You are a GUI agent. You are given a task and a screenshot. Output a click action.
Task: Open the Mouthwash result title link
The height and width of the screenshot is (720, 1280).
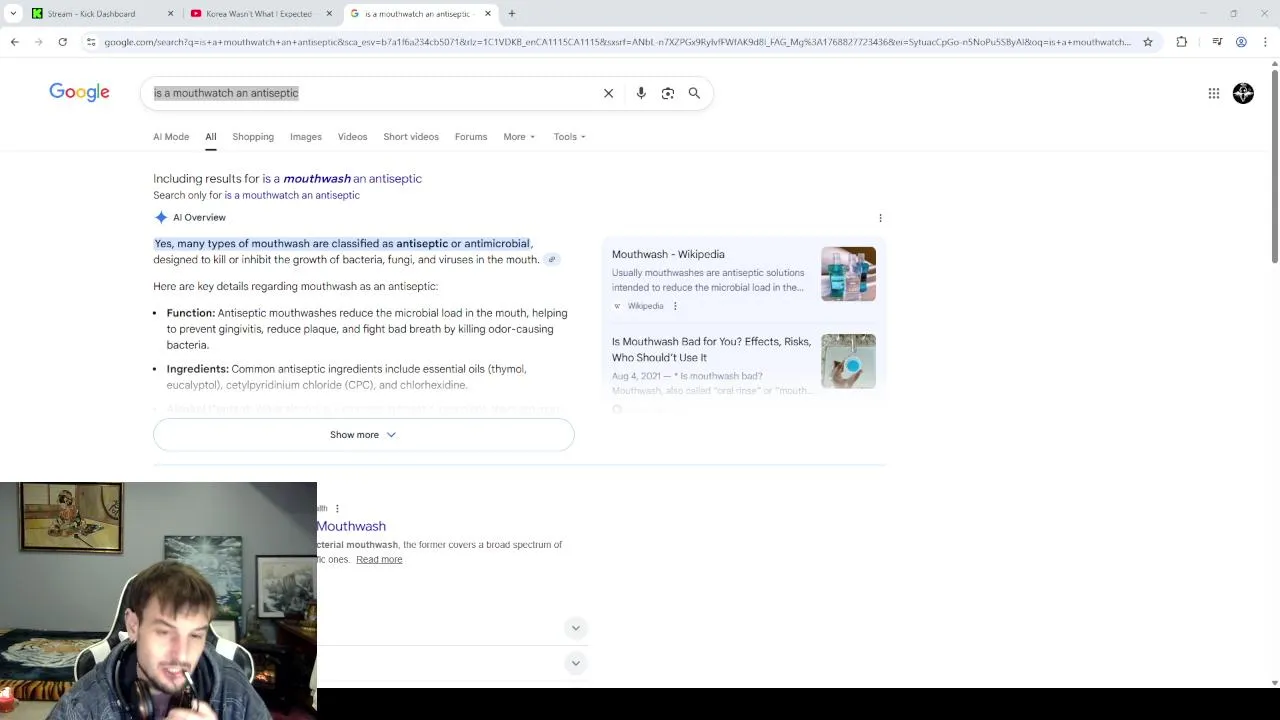pos(351,526)
